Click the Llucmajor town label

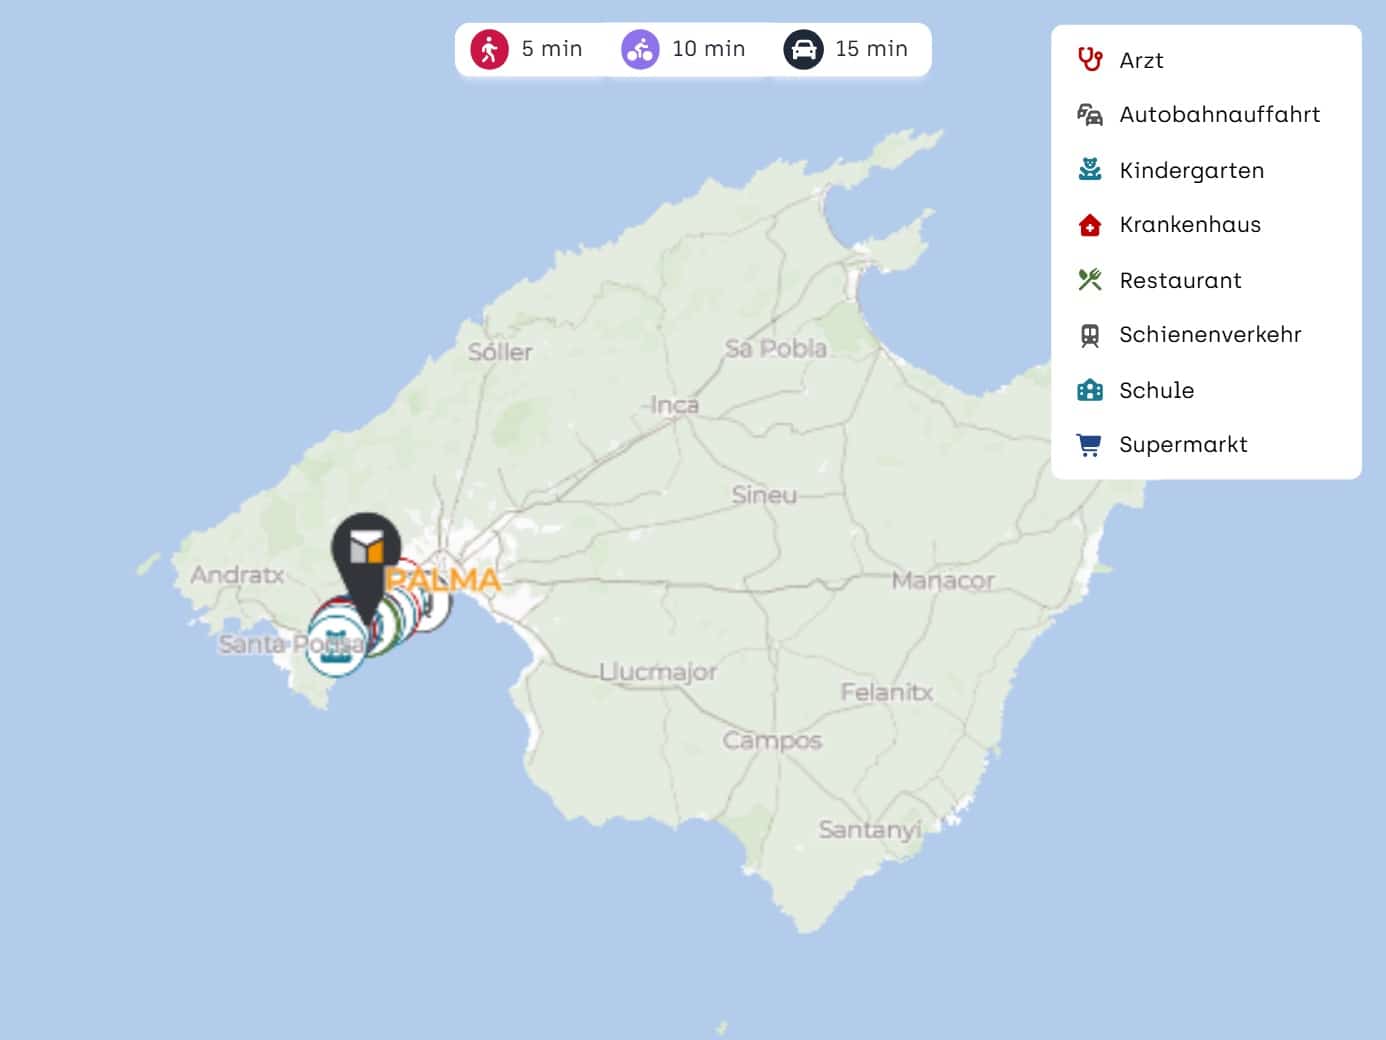[658, 672]
